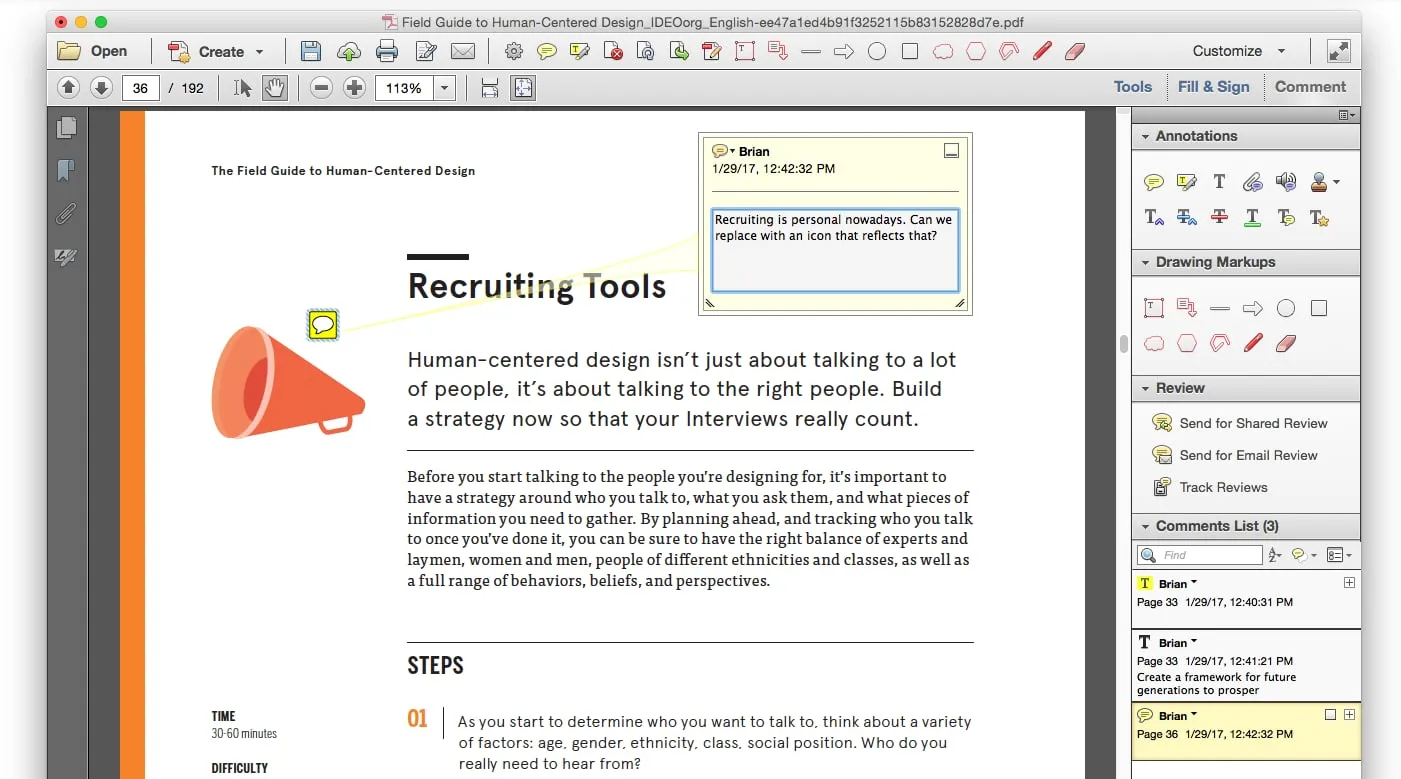Zoom out using the minus button
The image size is (1401, 779).
(321, 88)
